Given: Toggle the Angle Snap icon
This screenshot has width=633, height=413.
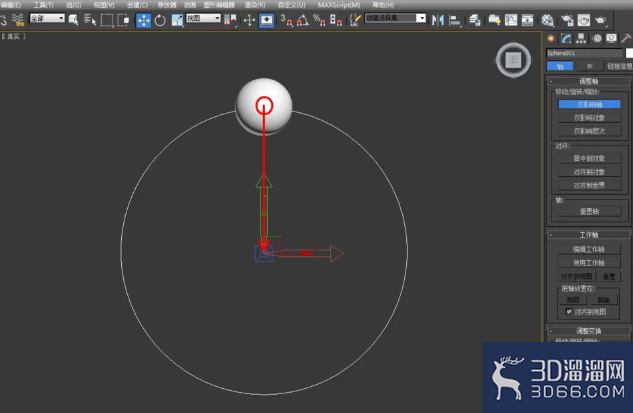Looking at the screenshot, I should coord(303,20).
